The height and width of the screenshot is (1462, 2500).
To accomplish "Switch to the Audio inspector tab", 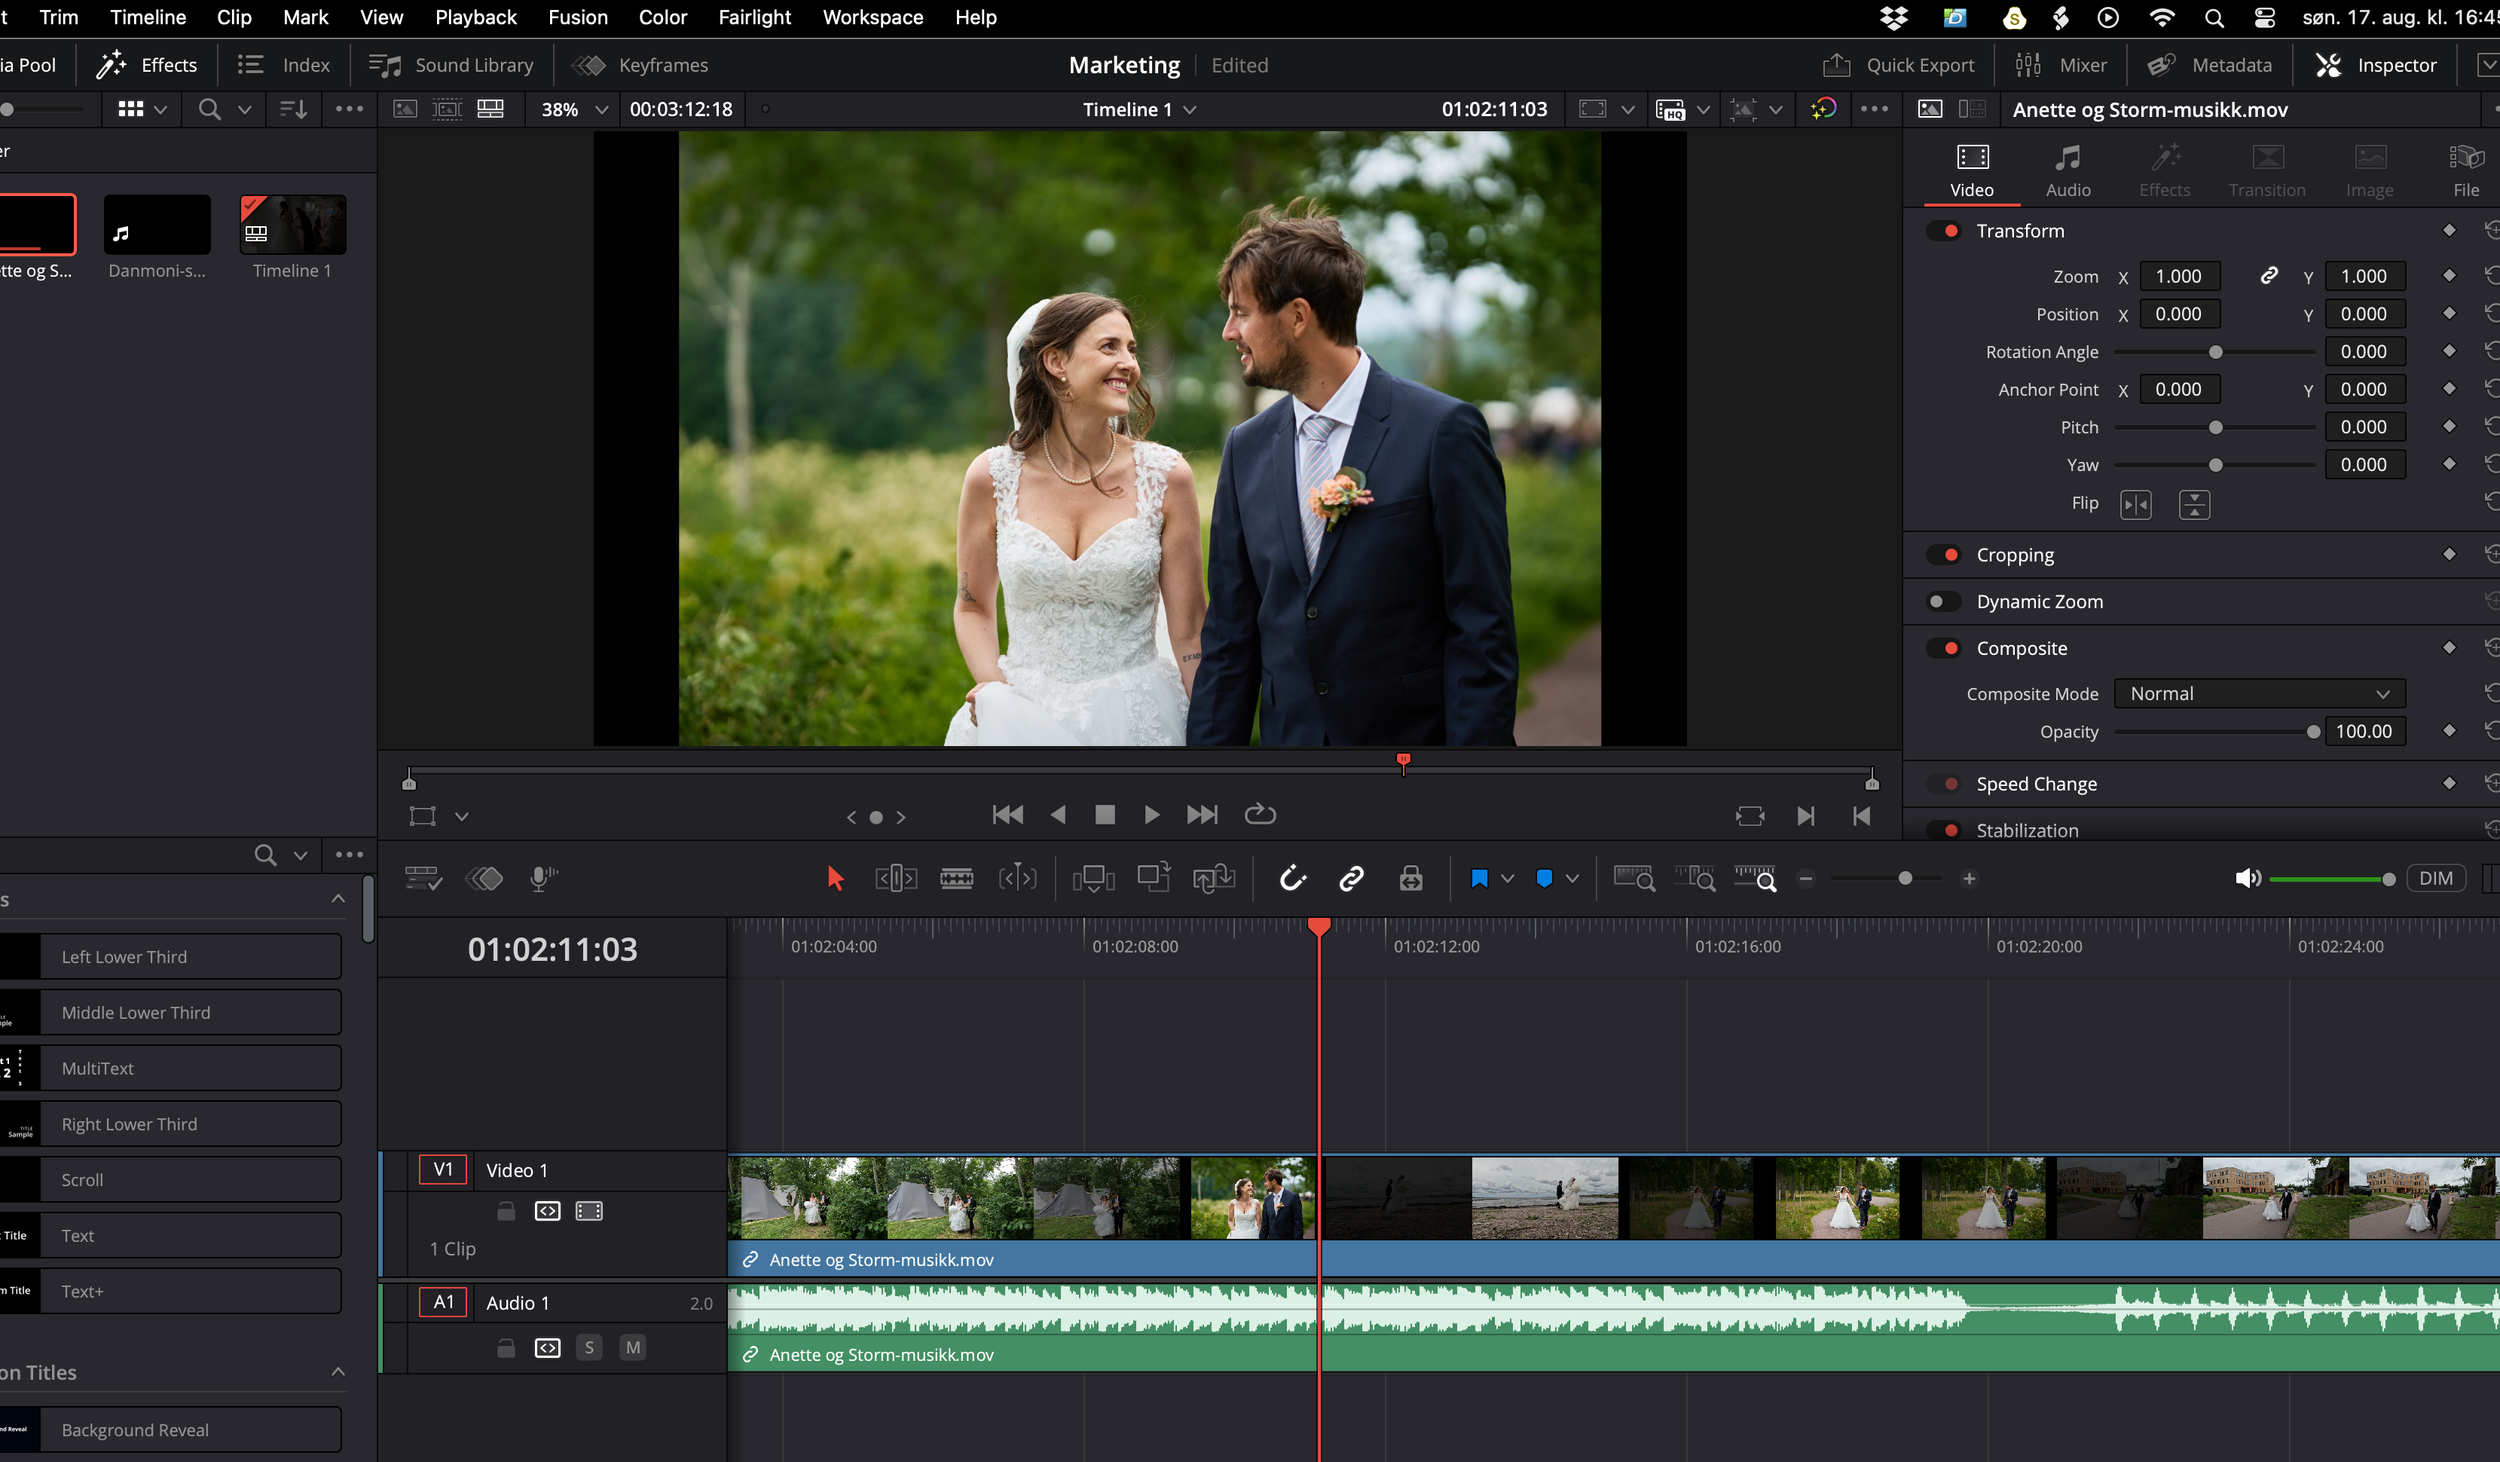I will tap(2067, 171).
